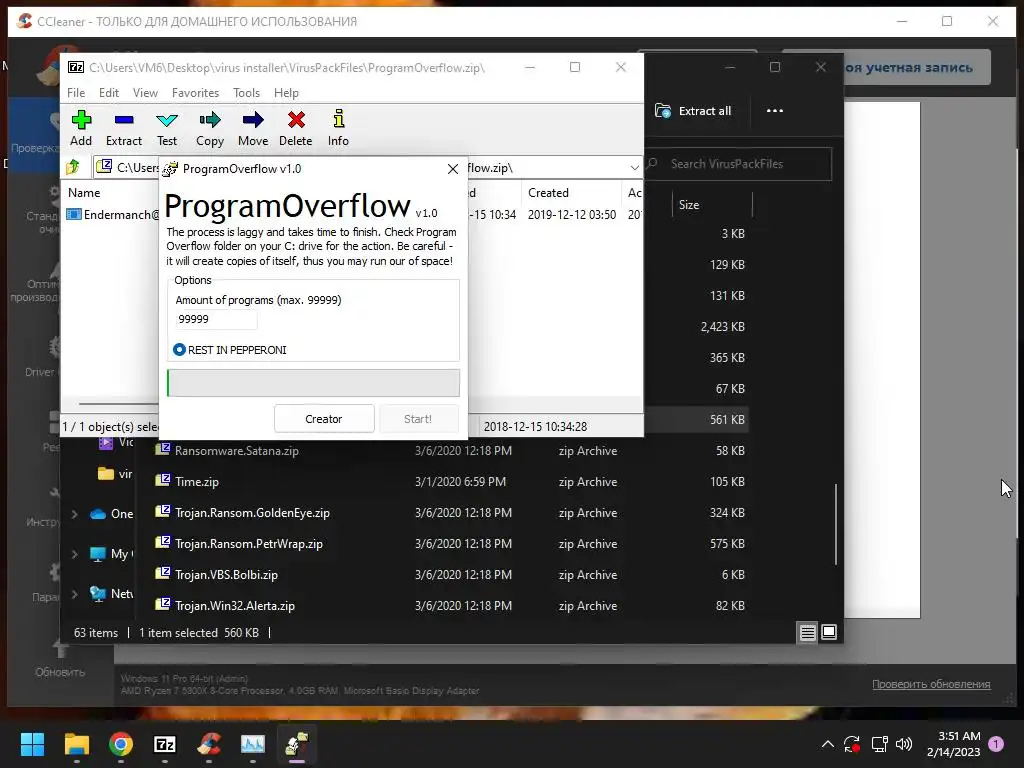Open the Tools menu in 7-Zip
Screen dimensions: 1024x768
(246, 93)
